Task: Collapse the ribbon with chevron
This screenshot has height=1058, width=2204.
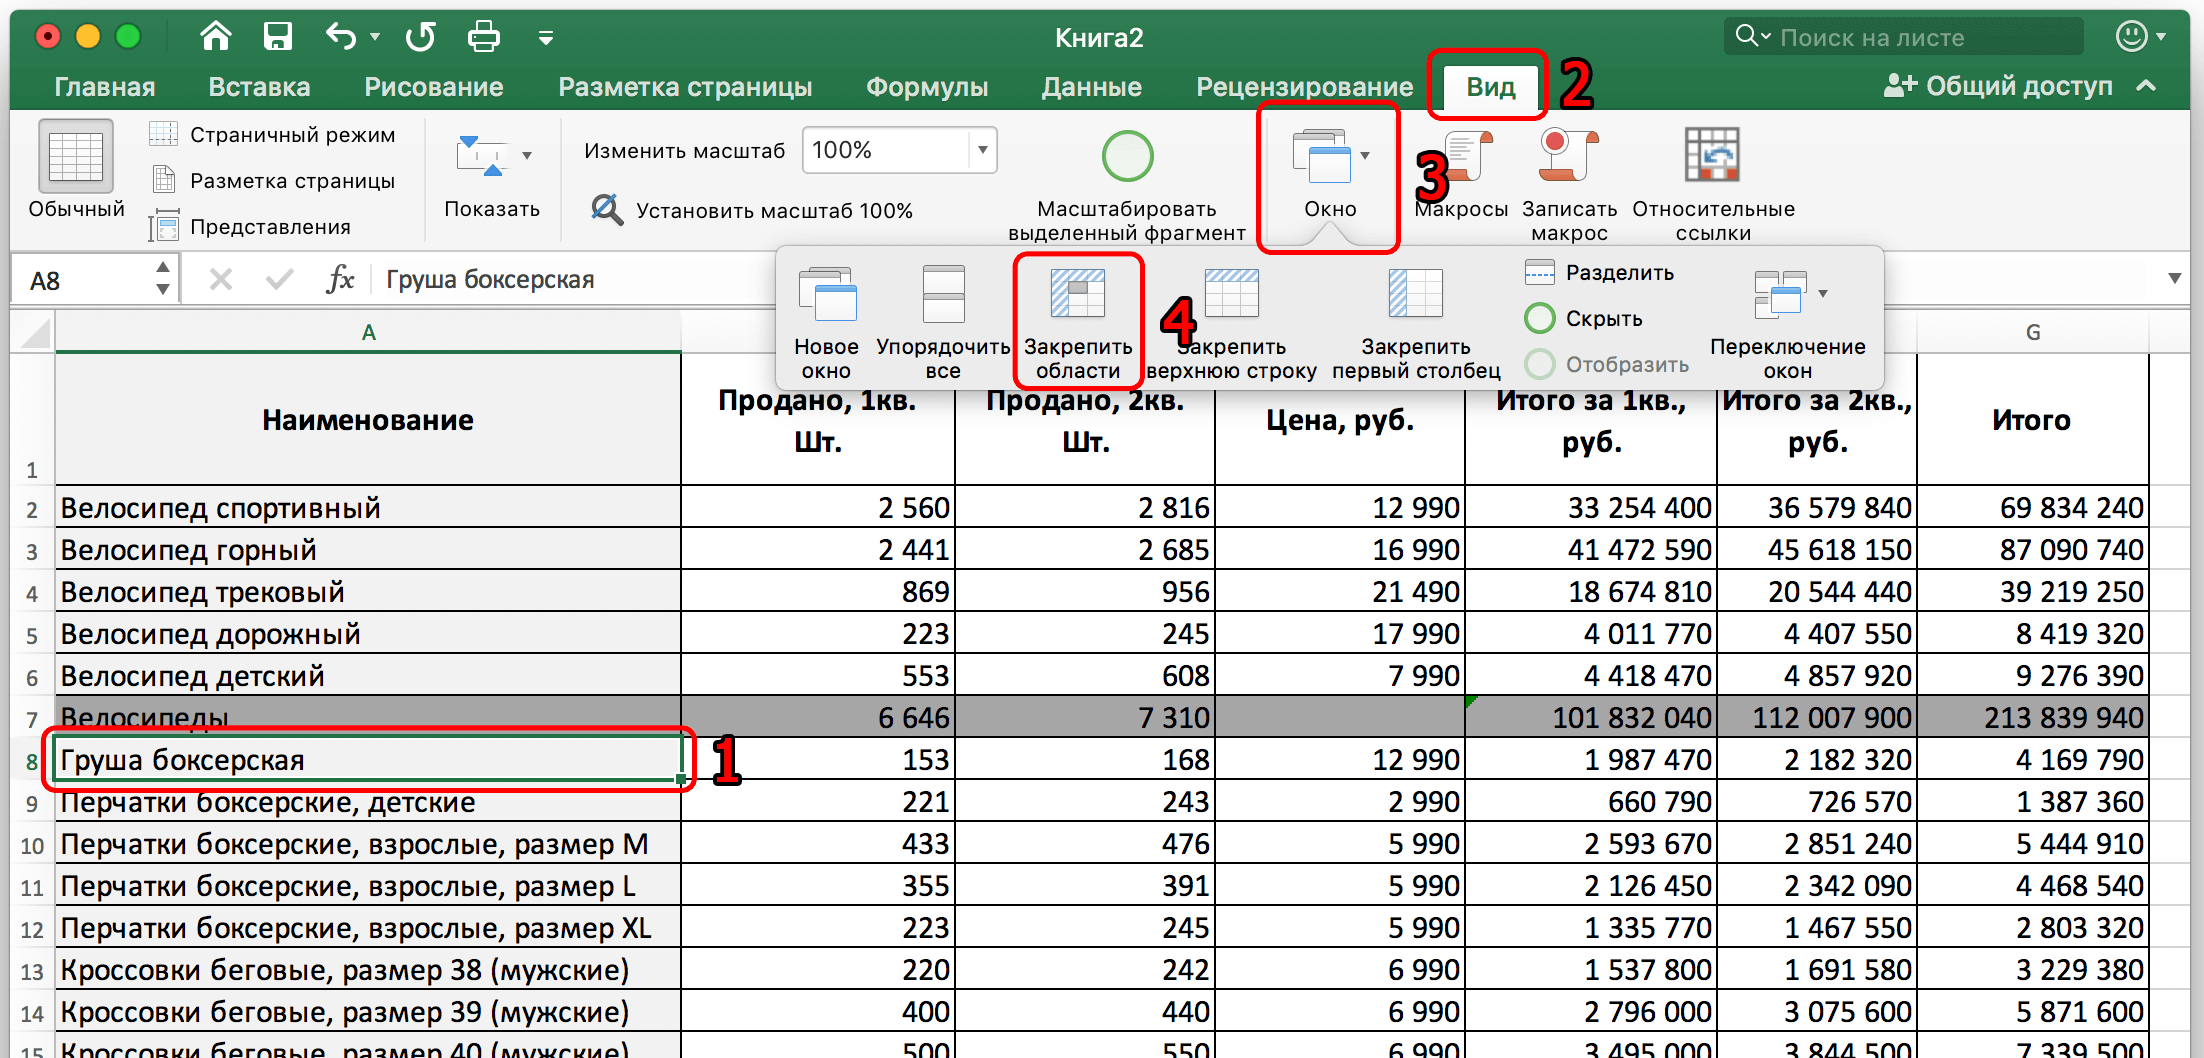Action: (x=2146, y=86)
